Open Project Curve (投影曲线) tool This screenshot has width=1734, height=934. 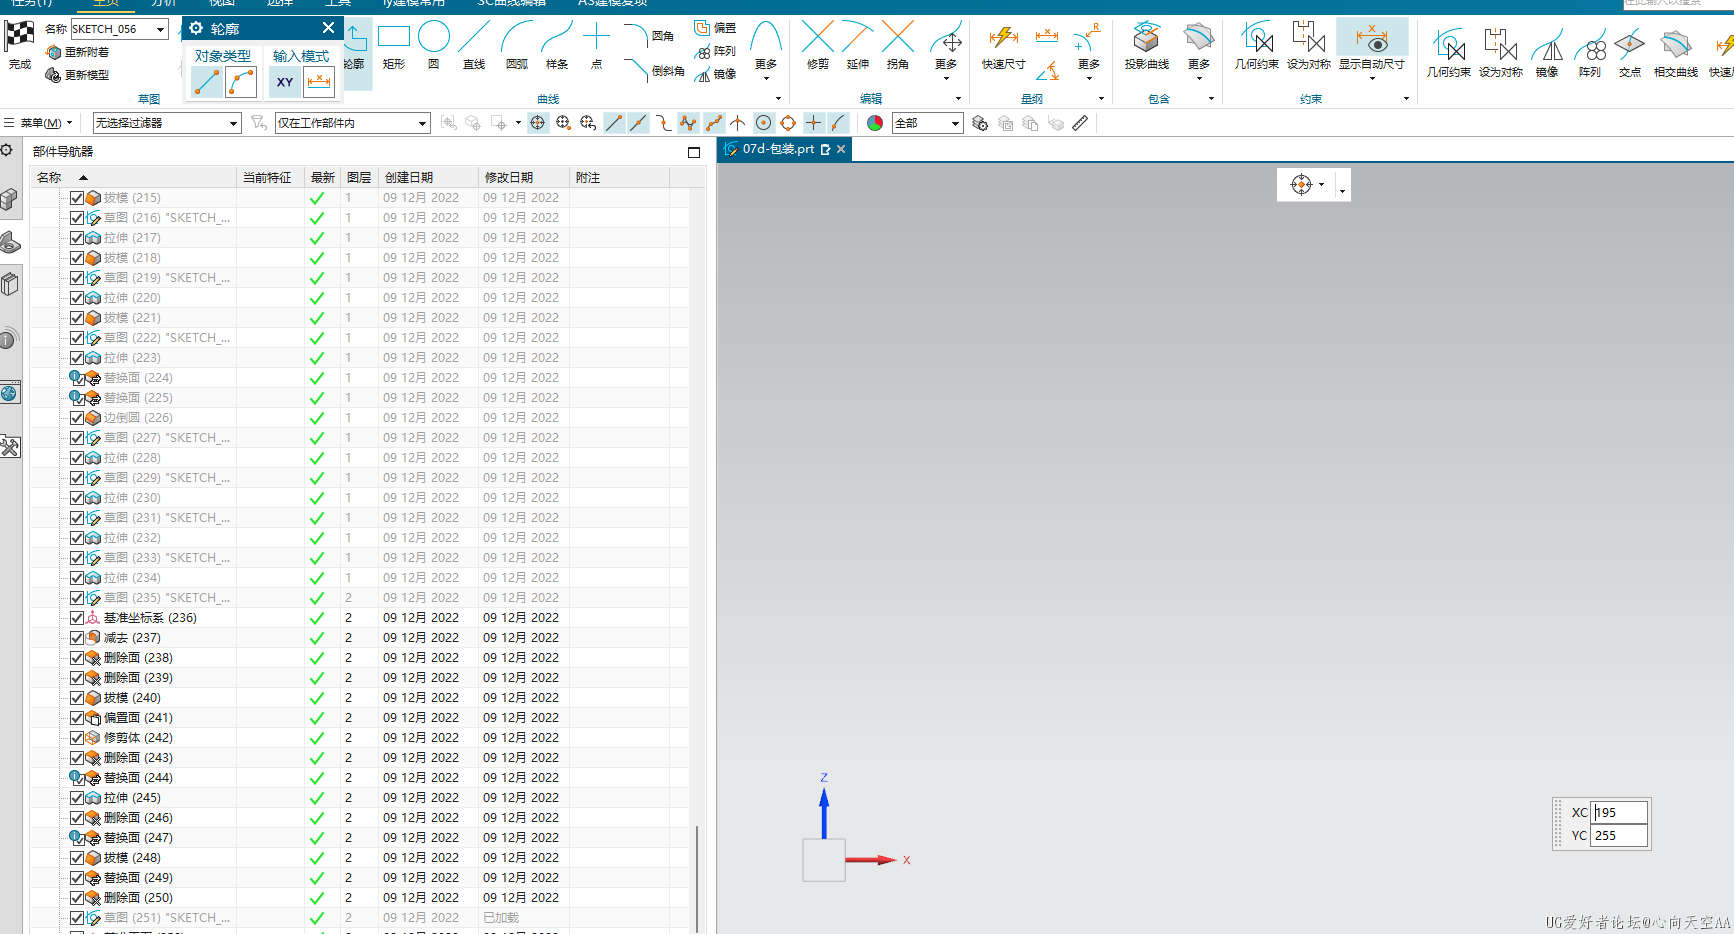point(1147,45)
